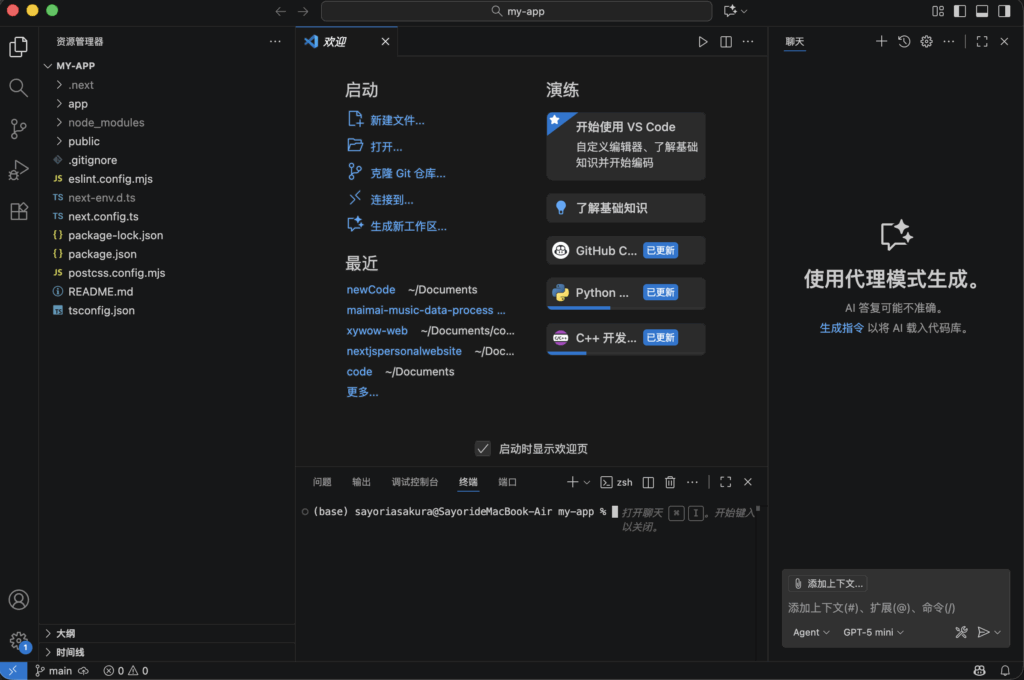The height and width of the screenshot is (680, 1024).
Task: Open chat history clock icon
Action: point(904,42)
